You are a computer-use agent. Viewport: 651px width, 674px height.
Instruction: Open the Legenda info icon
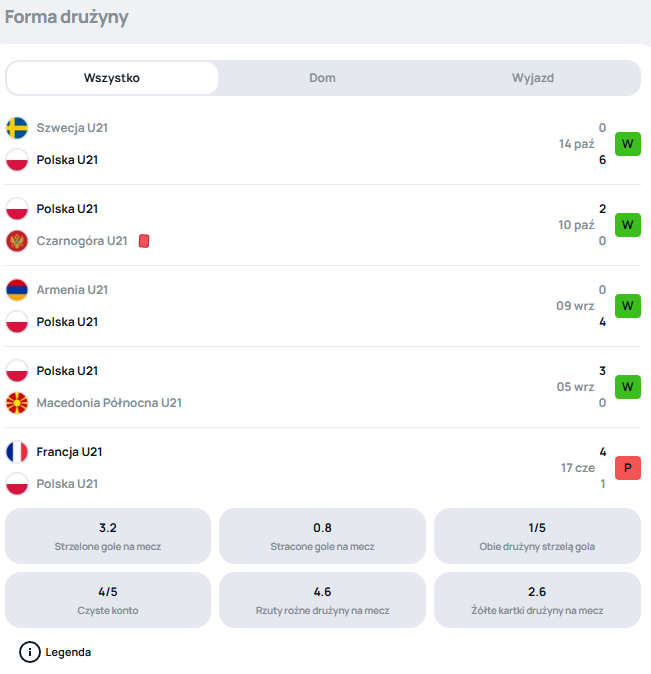pyautogui.click(x=30, y=652)
